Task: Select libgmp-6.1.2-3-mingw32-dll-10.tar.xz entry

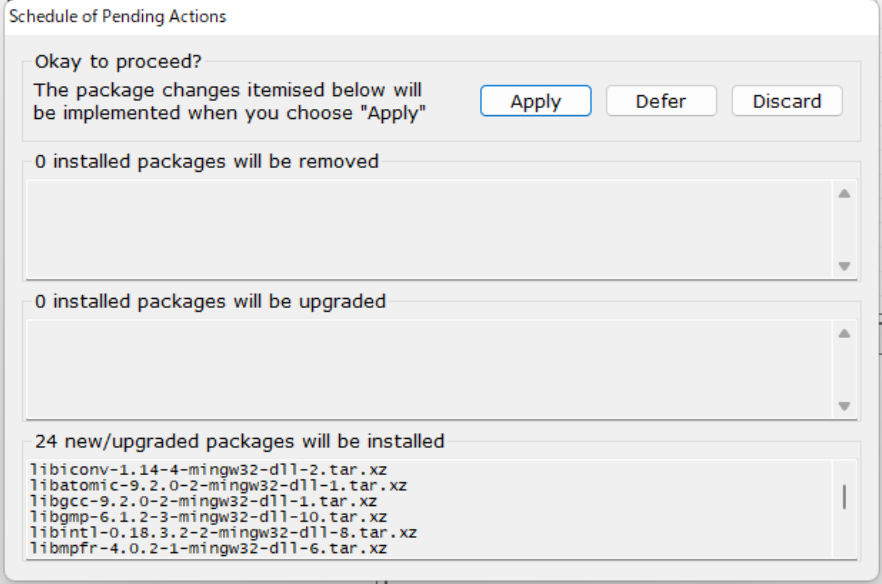Action: (208, 517)
